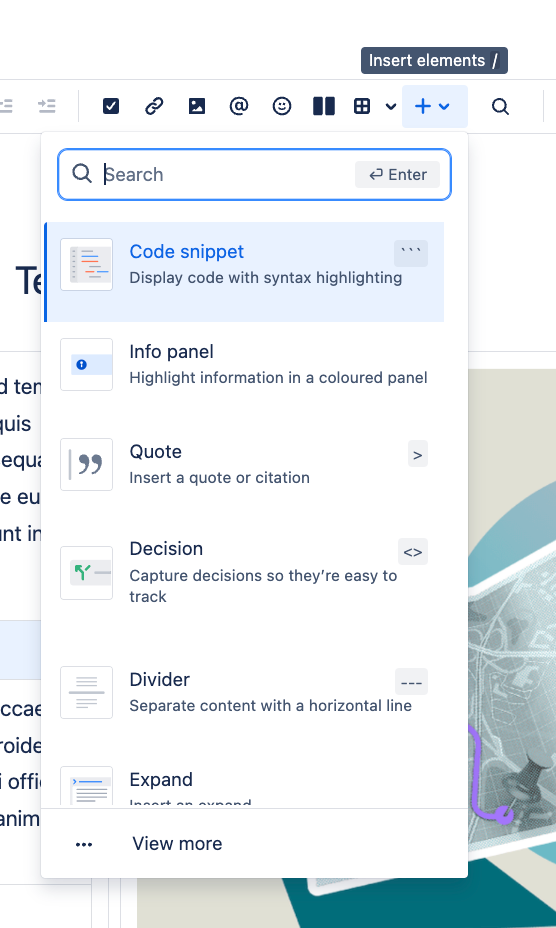
Task: Click the image icon to add media
Action: tap(197, 106)
